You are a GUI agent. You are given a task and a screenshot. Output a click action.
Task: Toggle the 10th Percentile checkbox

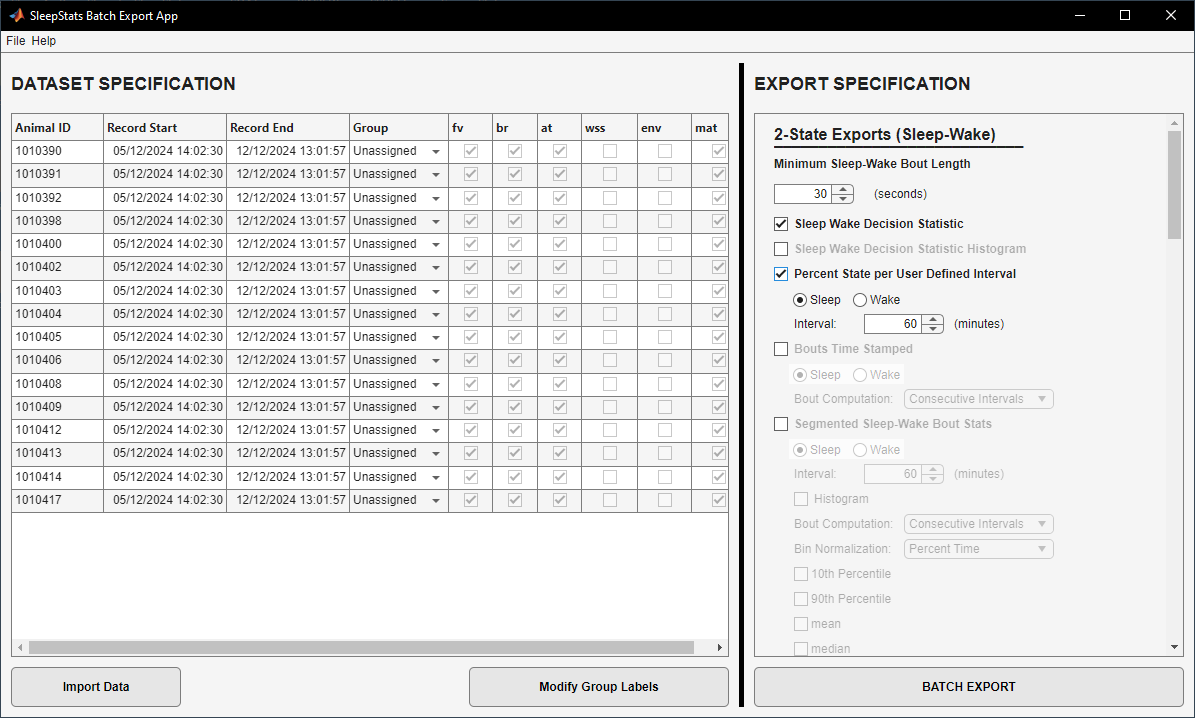(x=801, y=574)
